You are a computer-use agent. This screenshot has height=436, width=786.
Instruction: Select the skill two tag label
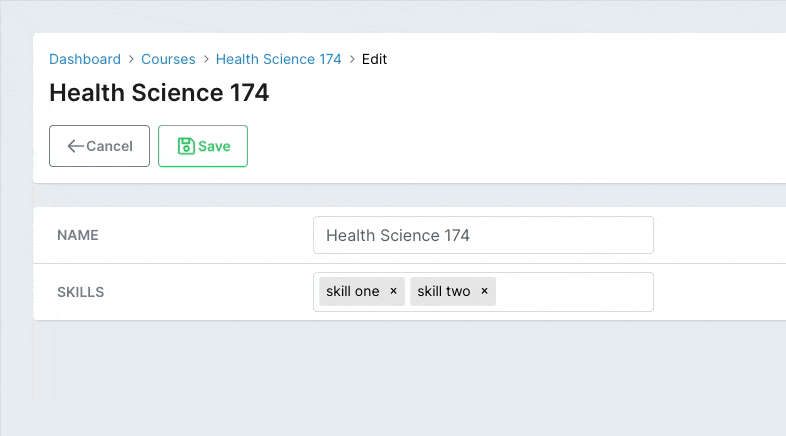point(444,291)
